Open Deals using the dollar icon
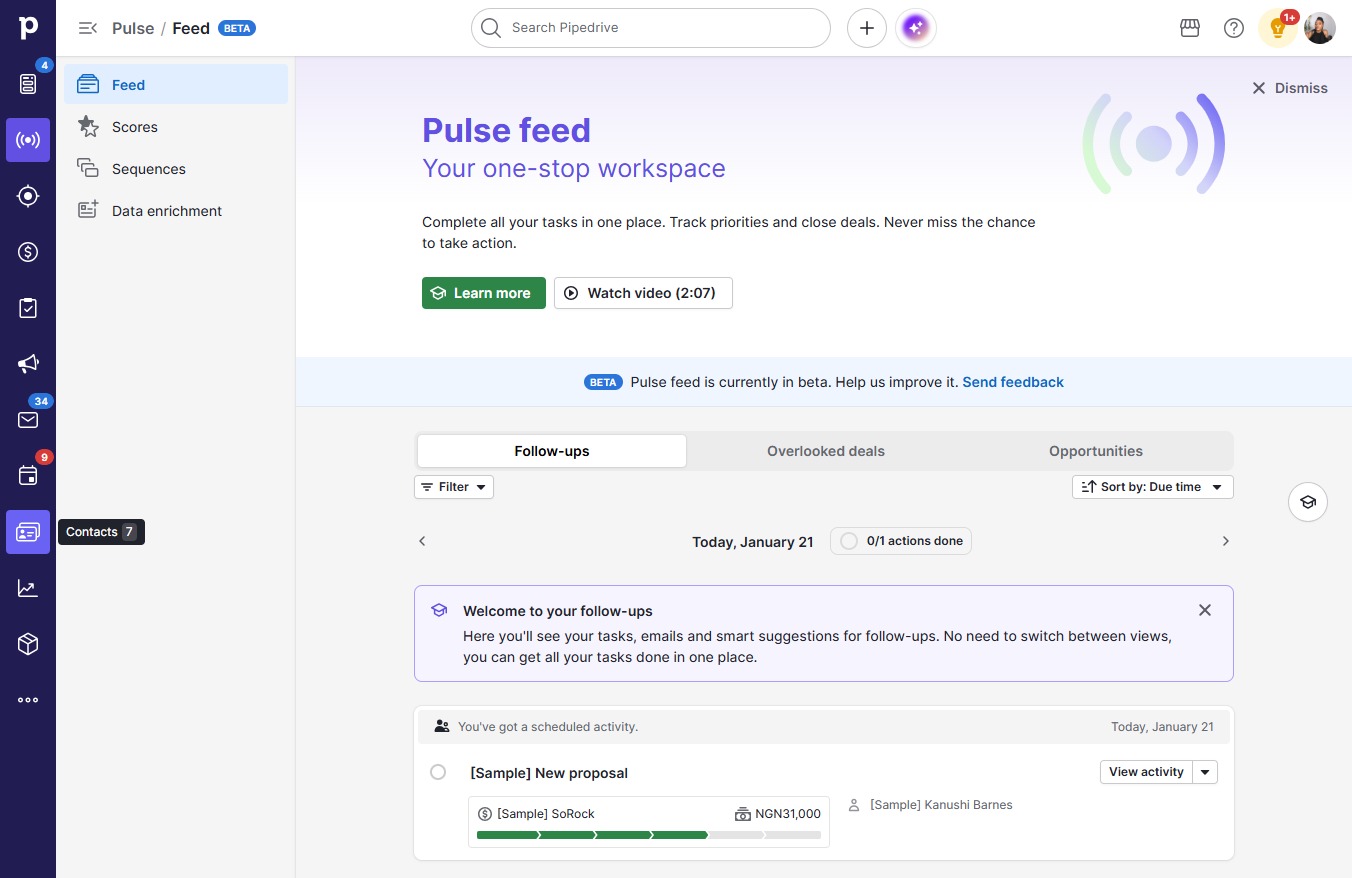 pyautogui.click(x=28, y=252)
